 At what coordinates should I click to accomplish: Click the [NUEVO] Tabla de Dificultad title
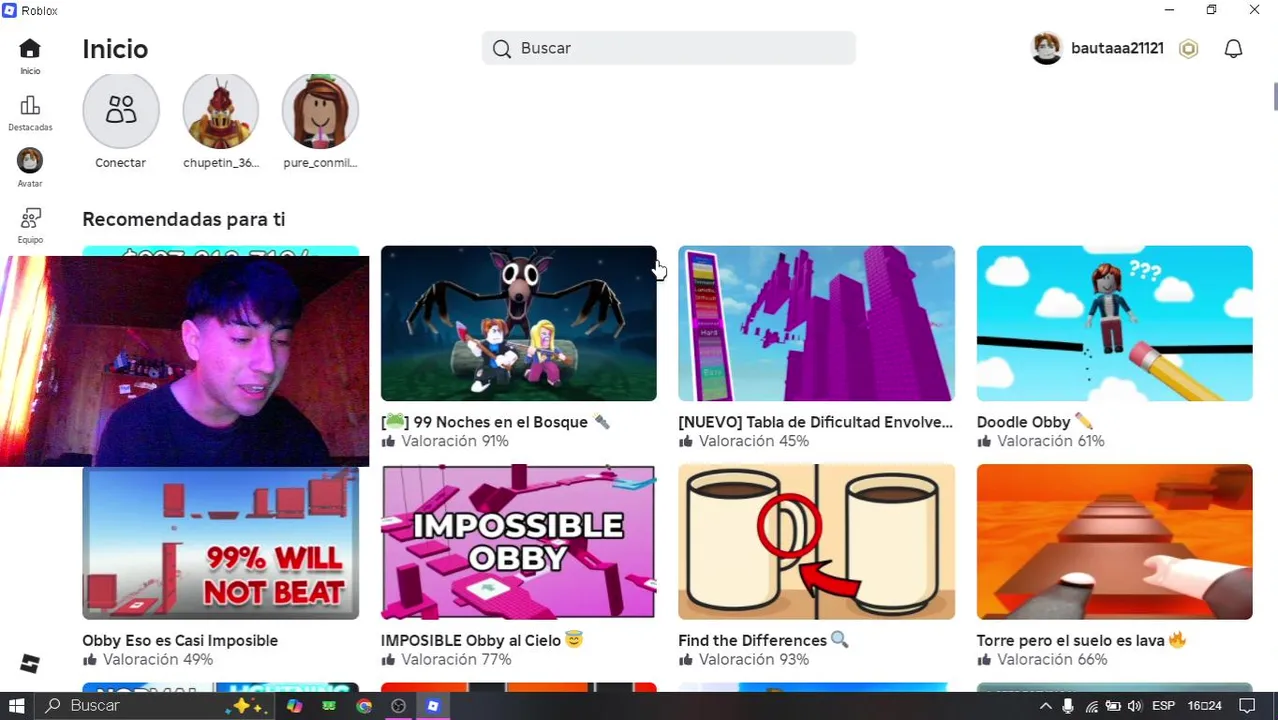(816, 422)
